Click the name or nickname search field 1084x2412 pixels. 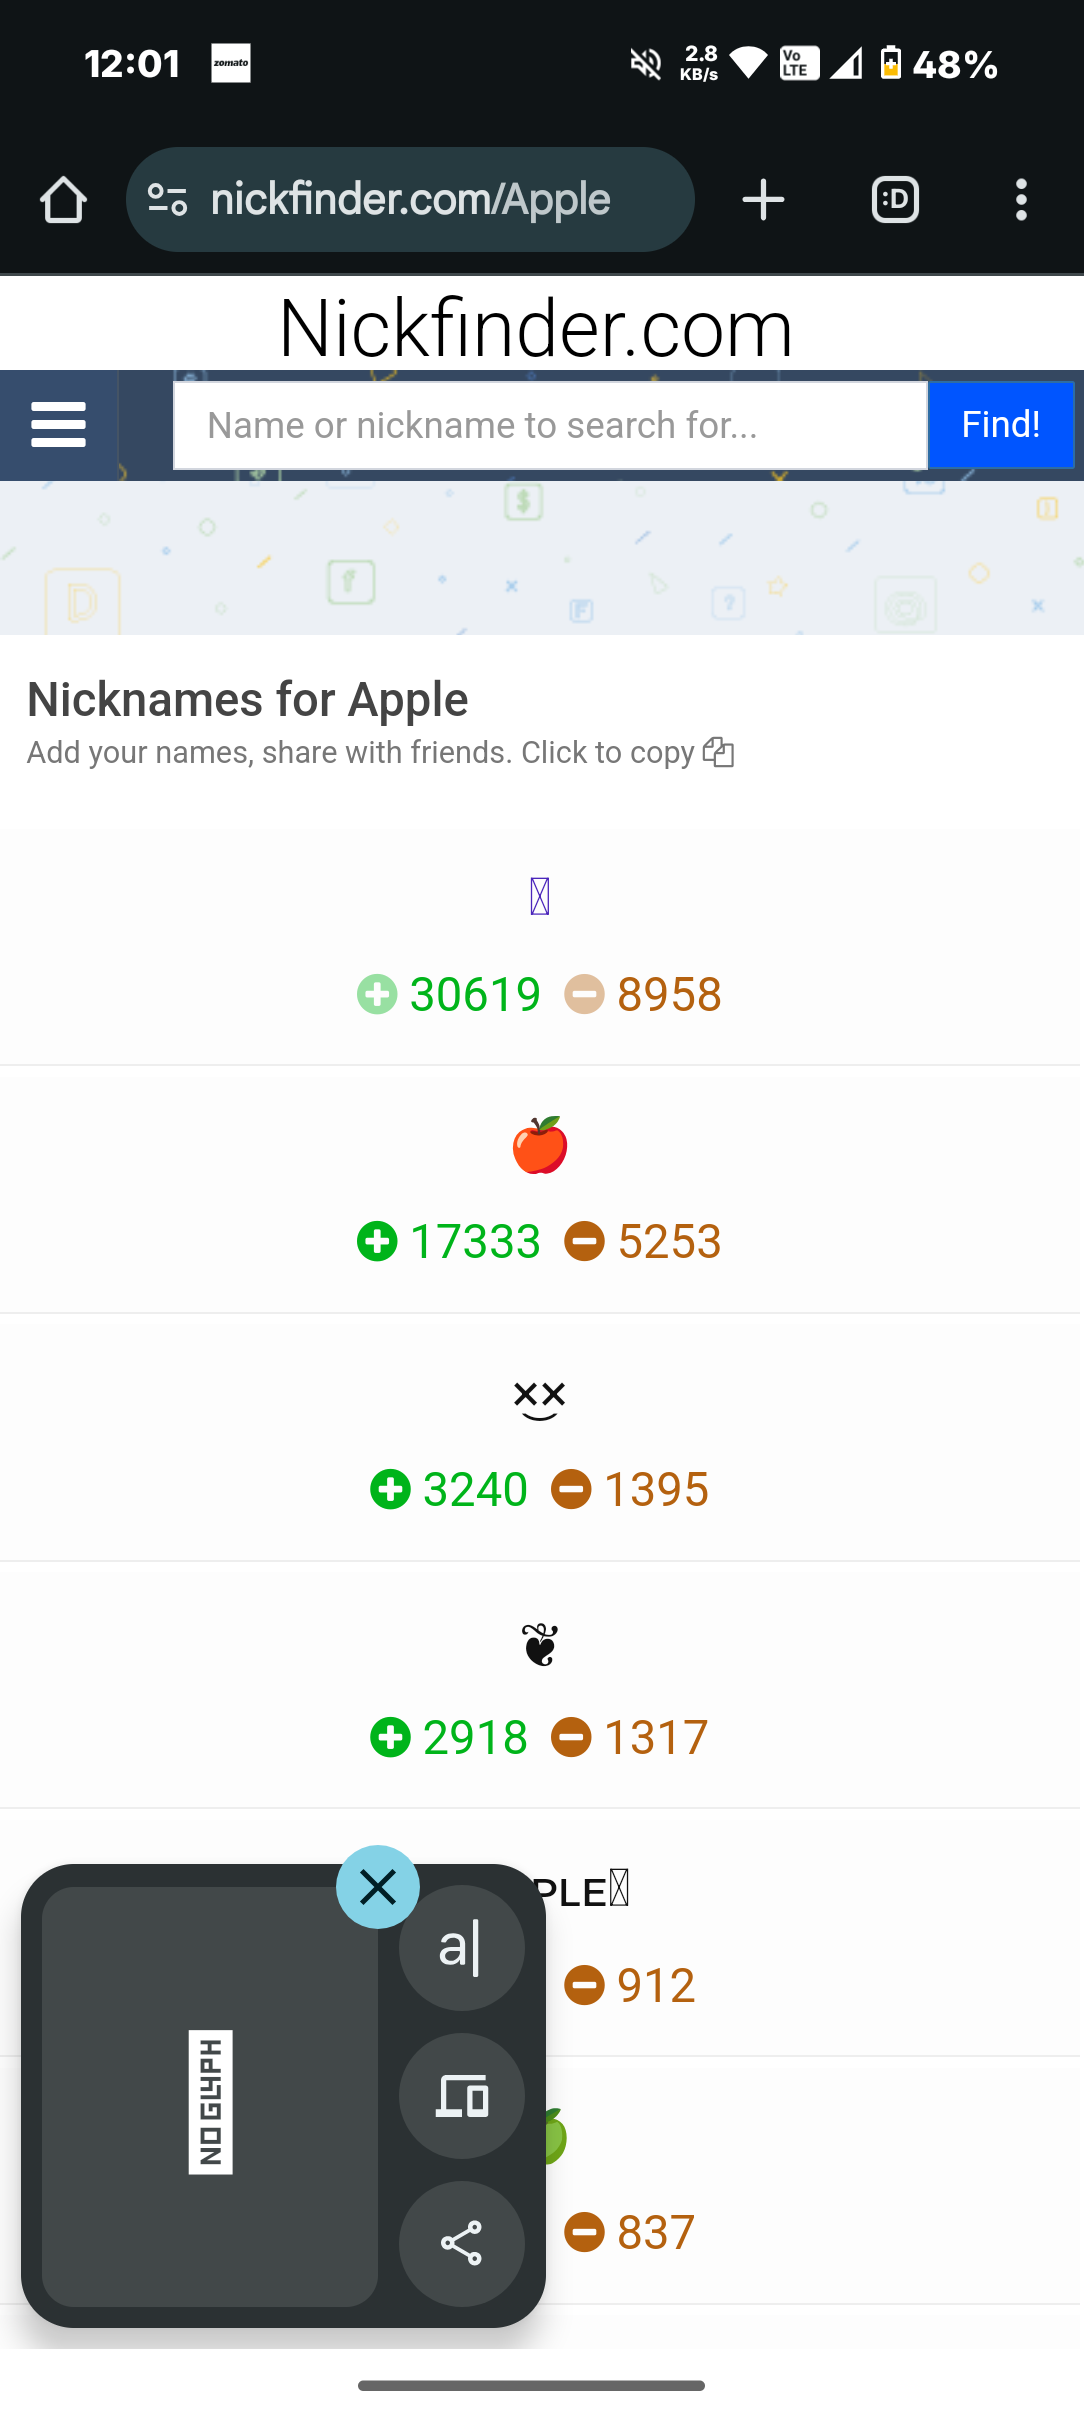550,425
